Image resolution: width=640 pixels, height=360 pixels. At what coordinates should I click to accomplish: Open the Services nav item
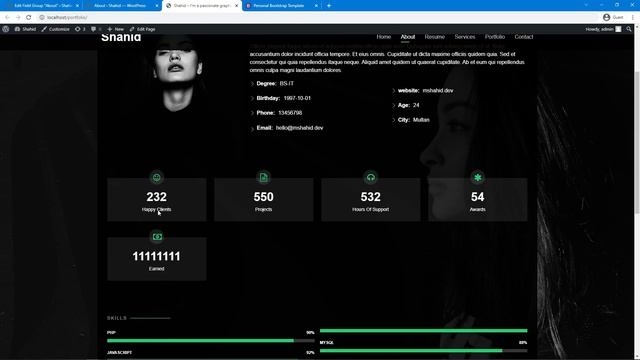(x=465, y=37)
